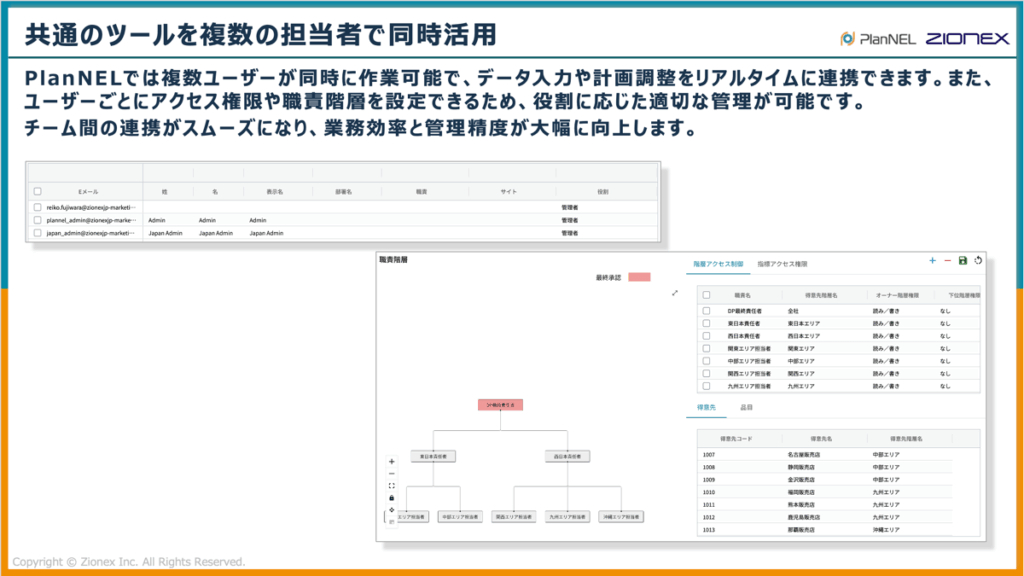
Task: Sort by the 得意先コード column header
Action: pos(736,439)
